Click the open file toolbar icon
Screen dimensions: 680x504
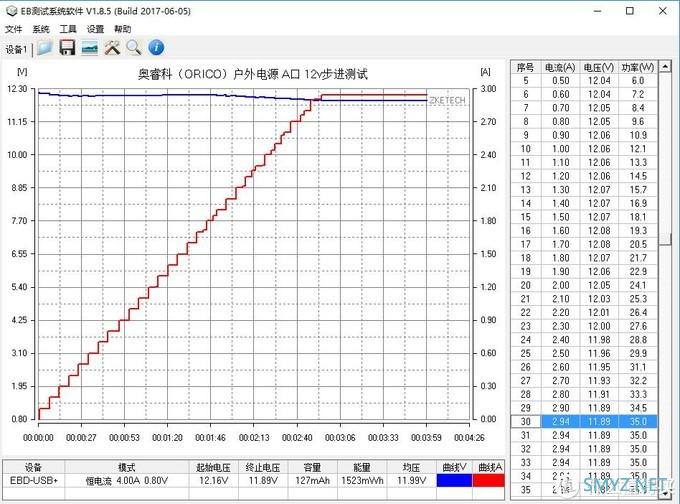click(45, 48)
